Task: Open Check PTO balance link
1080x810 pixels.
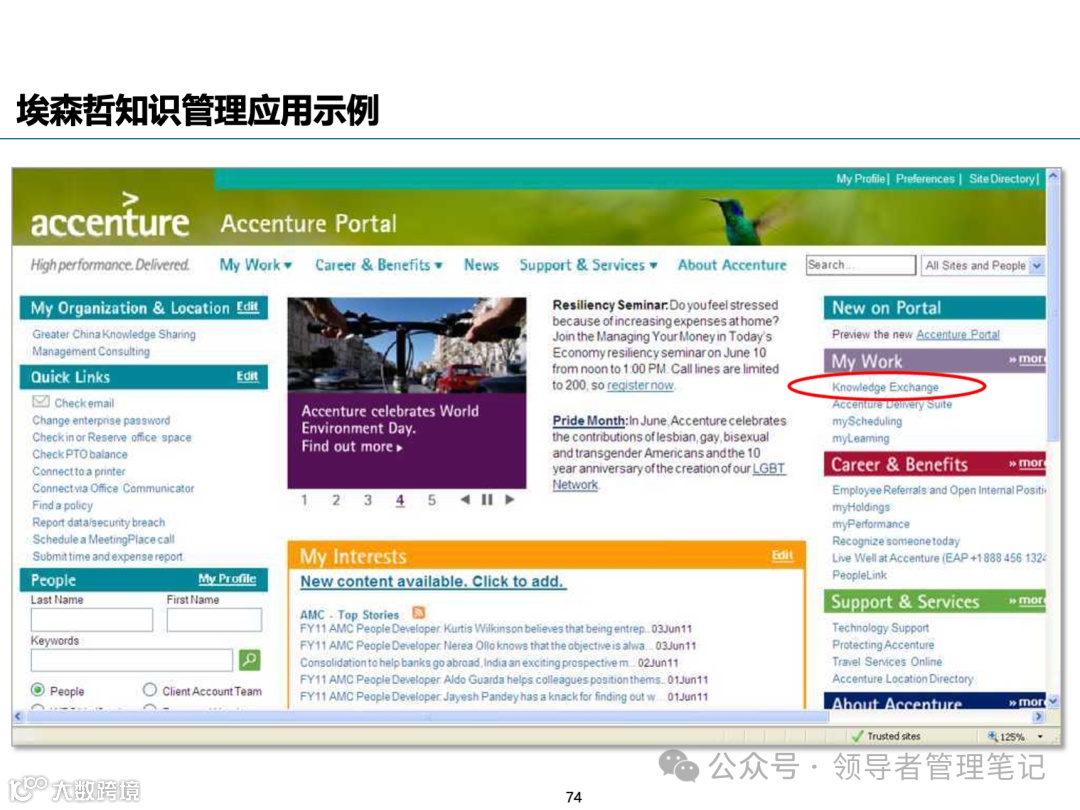Action: (x=80, y=455)
